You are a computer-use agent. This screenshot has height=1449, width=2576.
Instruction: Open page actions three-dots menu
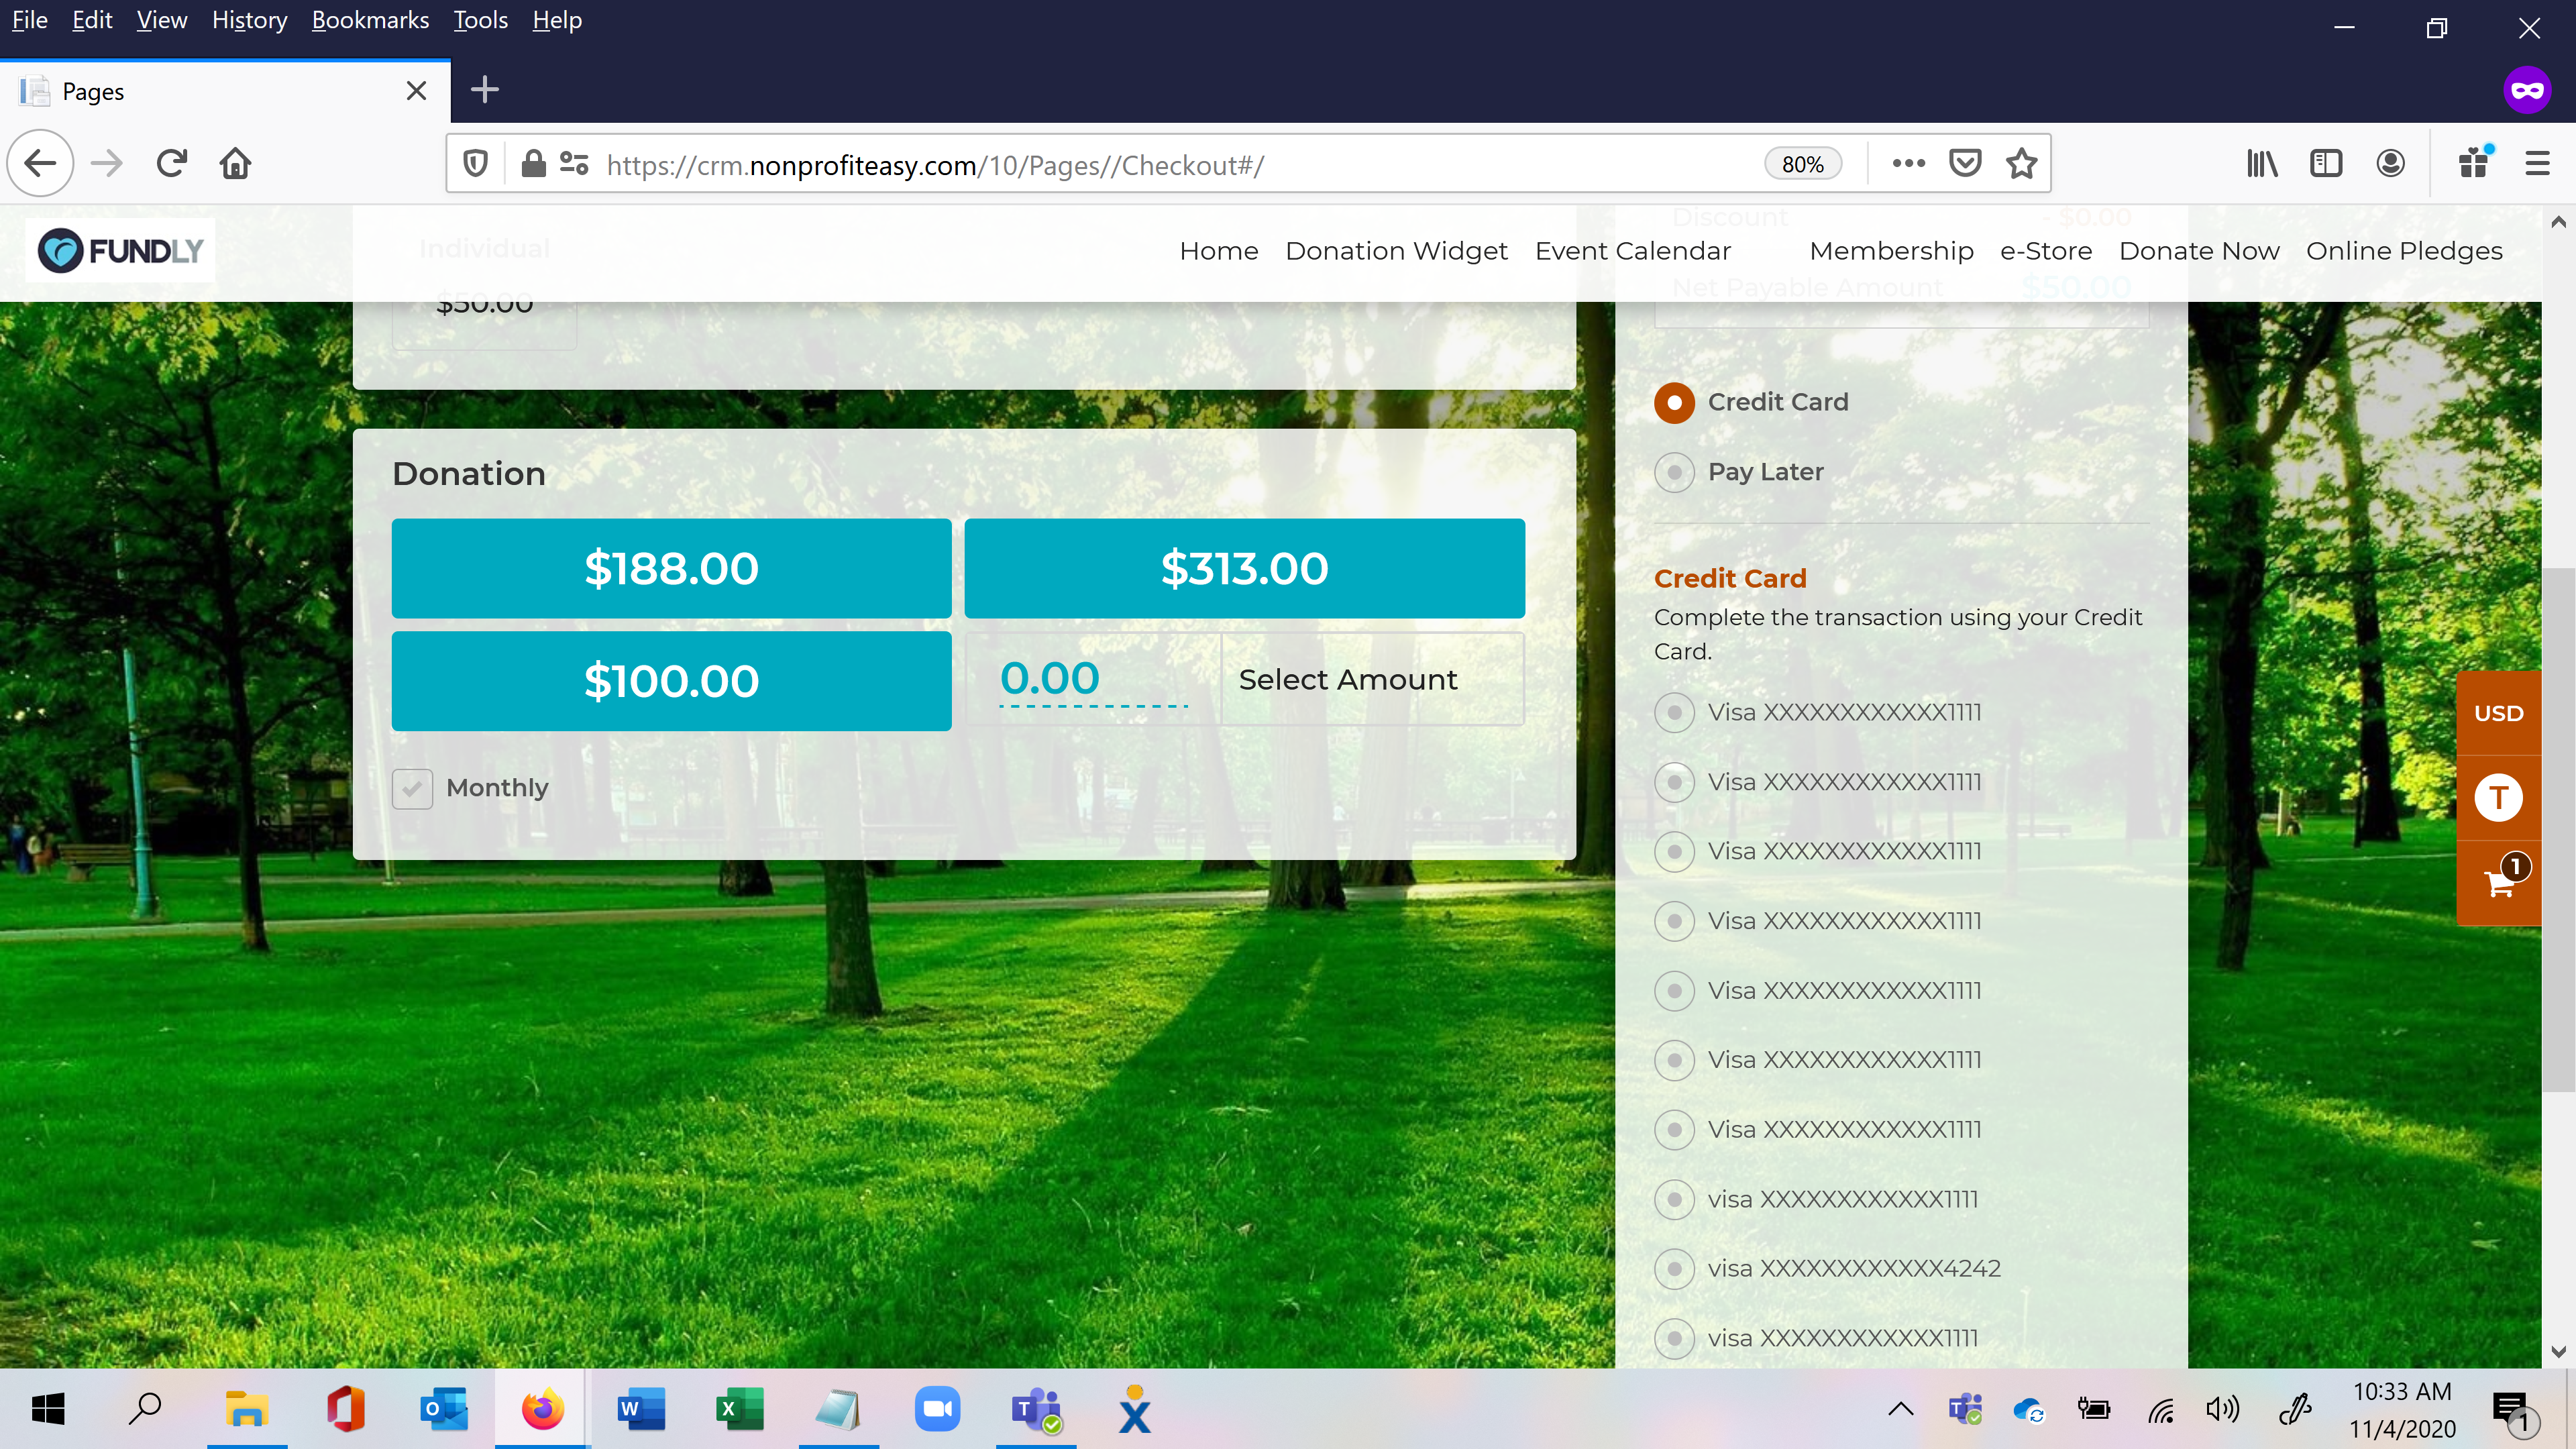coord(1908,163)
